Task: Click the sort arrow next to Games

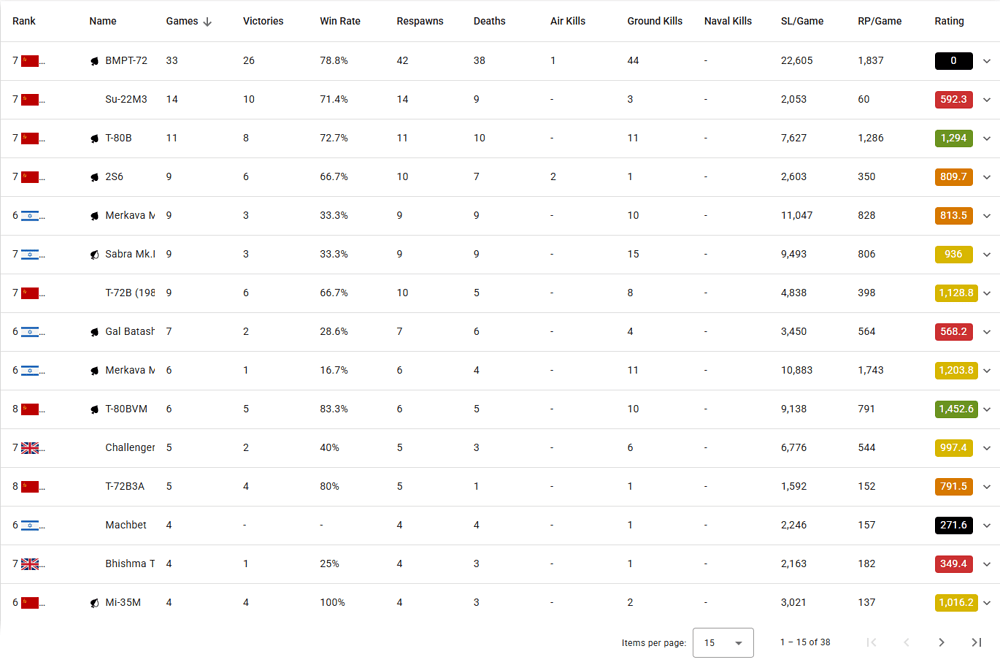Action: pos(207,21)
